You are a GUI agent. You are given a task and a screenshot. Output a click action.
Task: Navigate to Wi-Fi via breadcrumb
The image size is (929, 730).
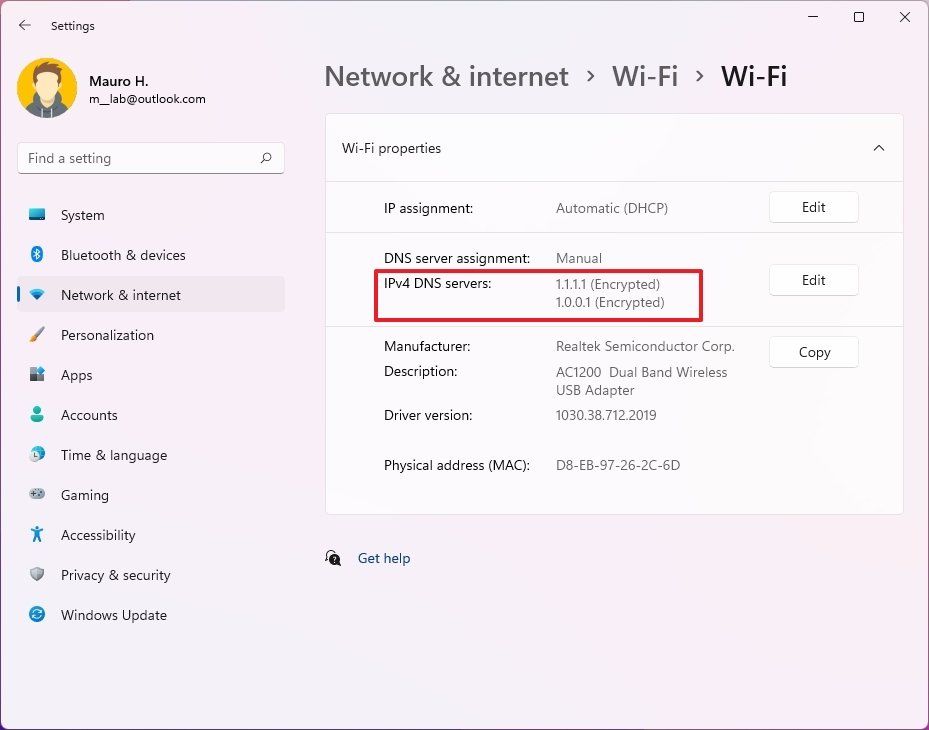(x=645, y=76)
